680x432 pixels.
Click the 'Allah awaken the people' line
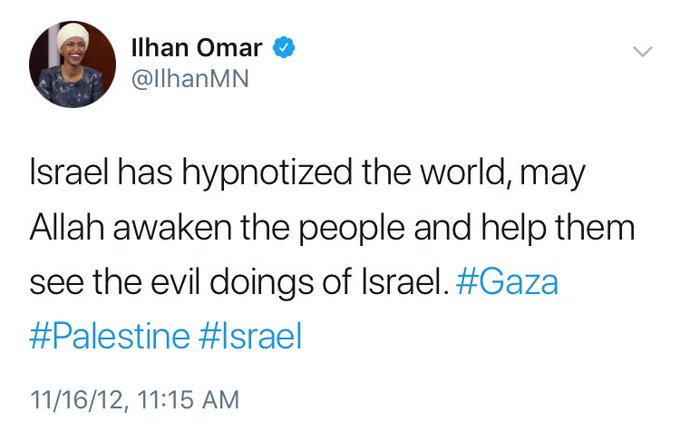332,228
